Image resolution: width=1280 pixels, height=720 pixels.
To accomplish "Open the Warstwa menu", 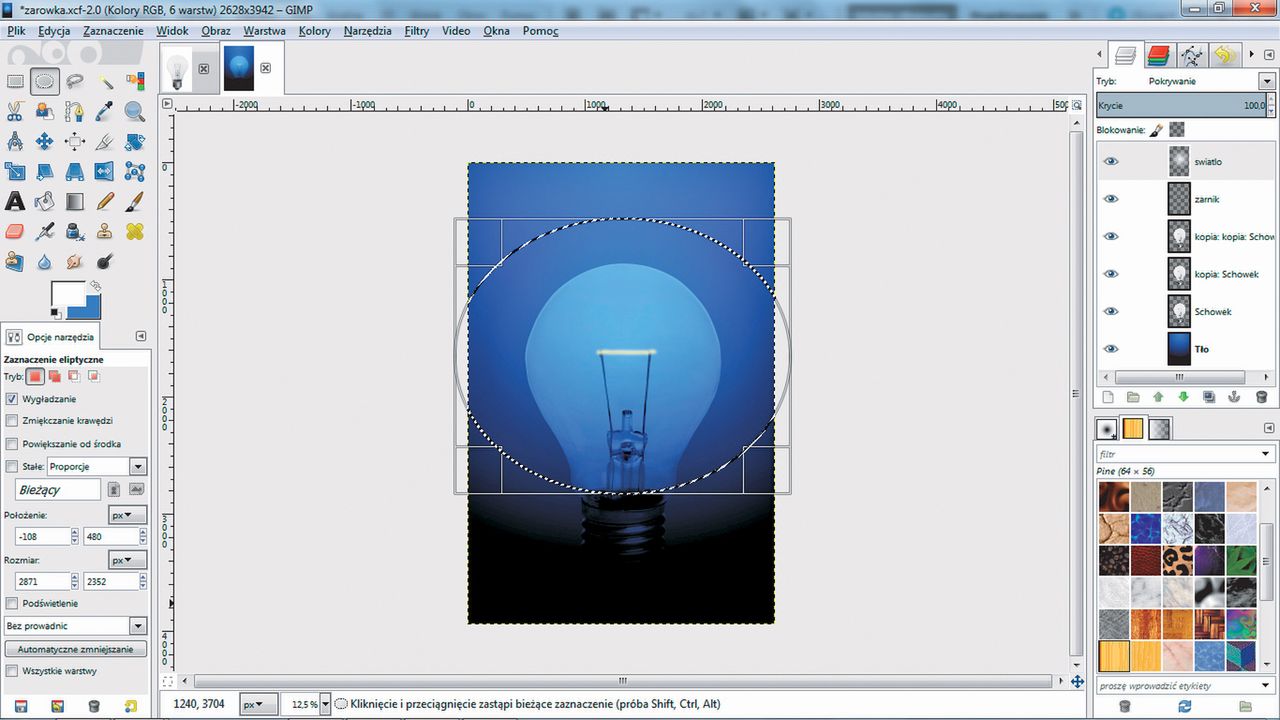I will pos(264,31).
